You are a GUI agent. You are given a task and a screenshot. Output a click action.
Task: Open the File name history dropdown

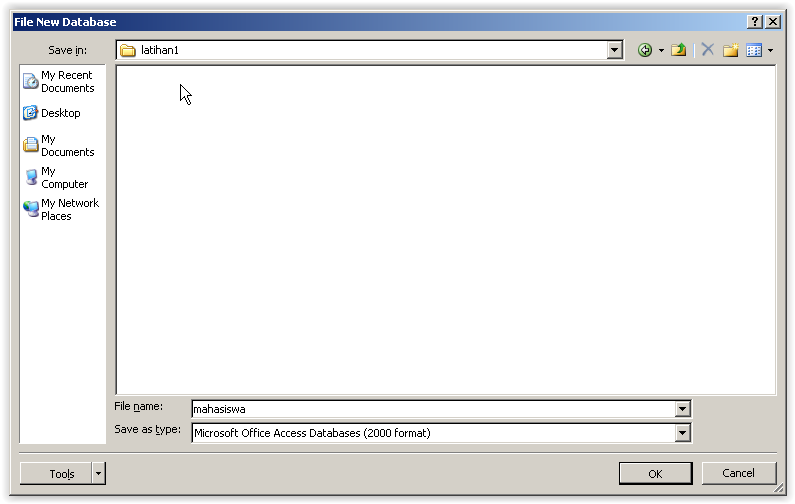coord(682,409)
